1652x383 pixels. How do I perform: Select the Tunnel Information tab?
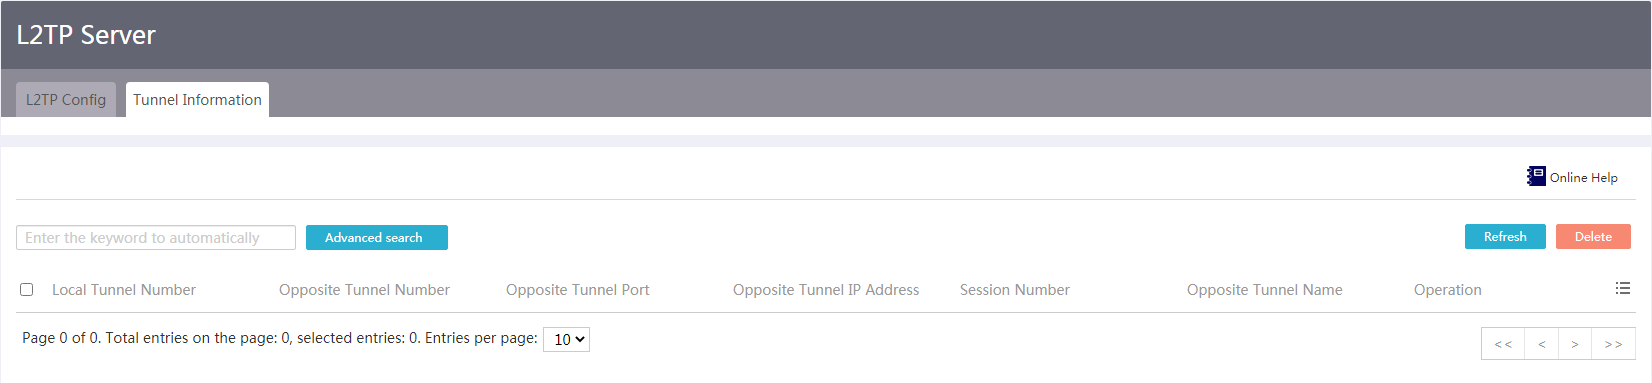(x=197, y=100)
